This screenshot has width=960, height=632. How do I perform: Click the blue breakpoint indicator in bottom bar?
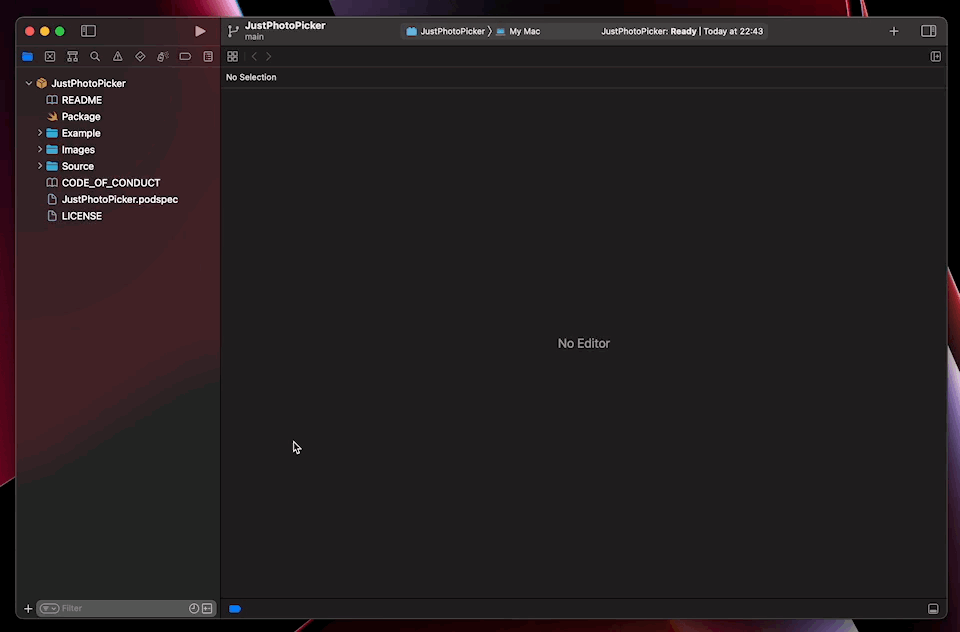(x=234, y=608)
